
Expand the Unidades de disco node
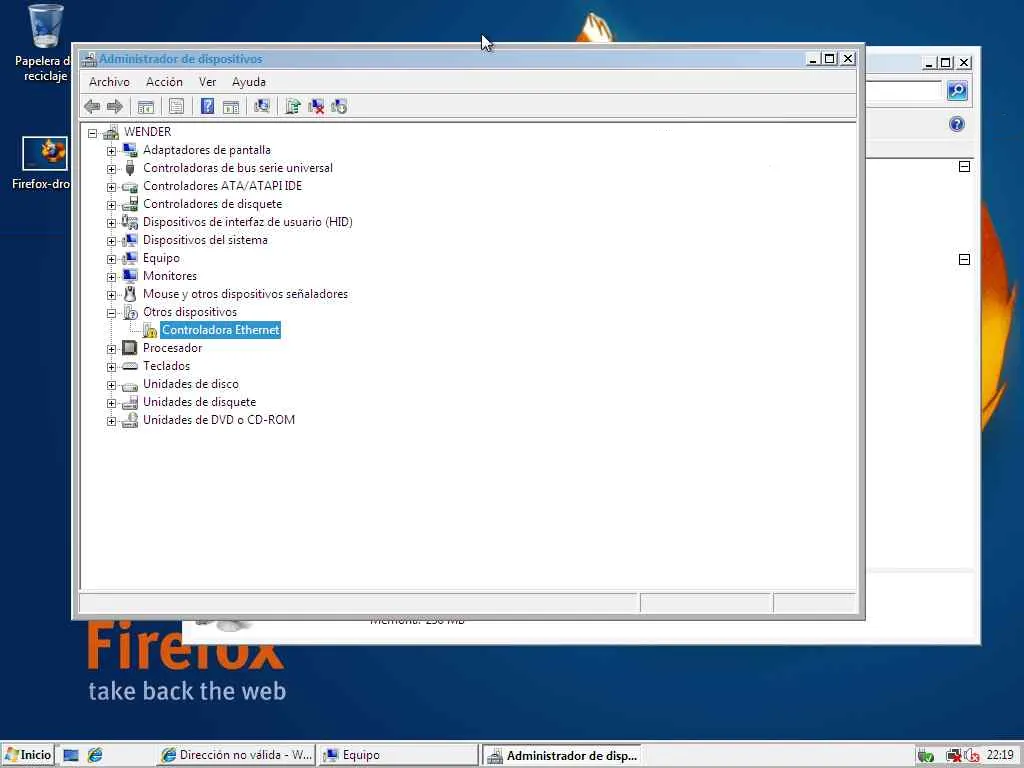coord(112,385)
